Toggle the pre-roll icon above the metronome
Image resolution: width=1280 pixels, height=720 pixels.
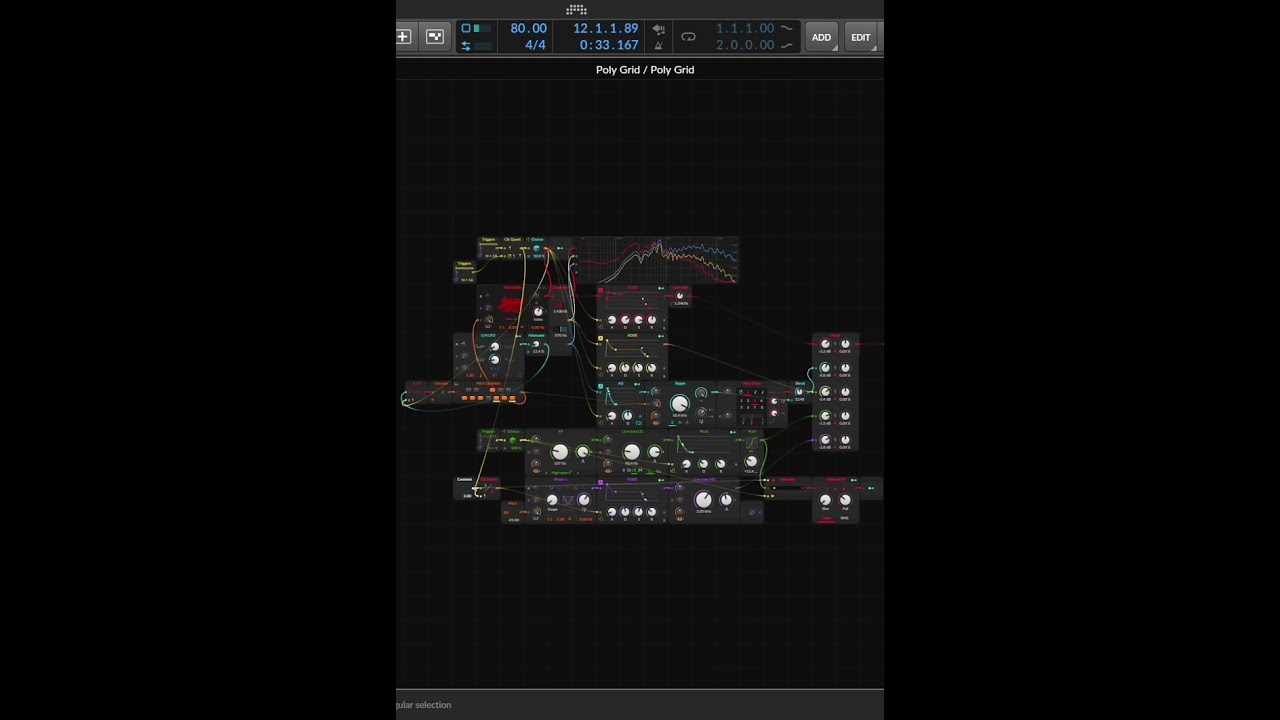tap(658, 29)
